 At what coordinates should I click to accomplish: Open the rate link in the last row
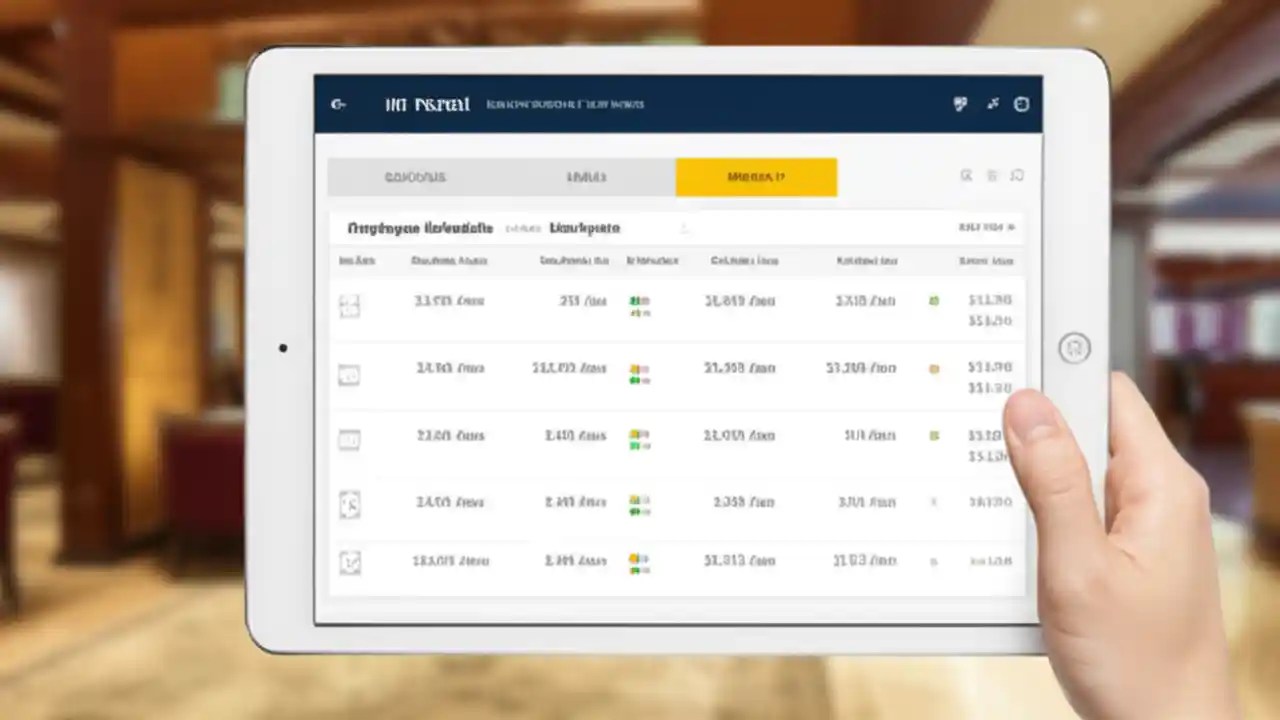tap(989, 561)
